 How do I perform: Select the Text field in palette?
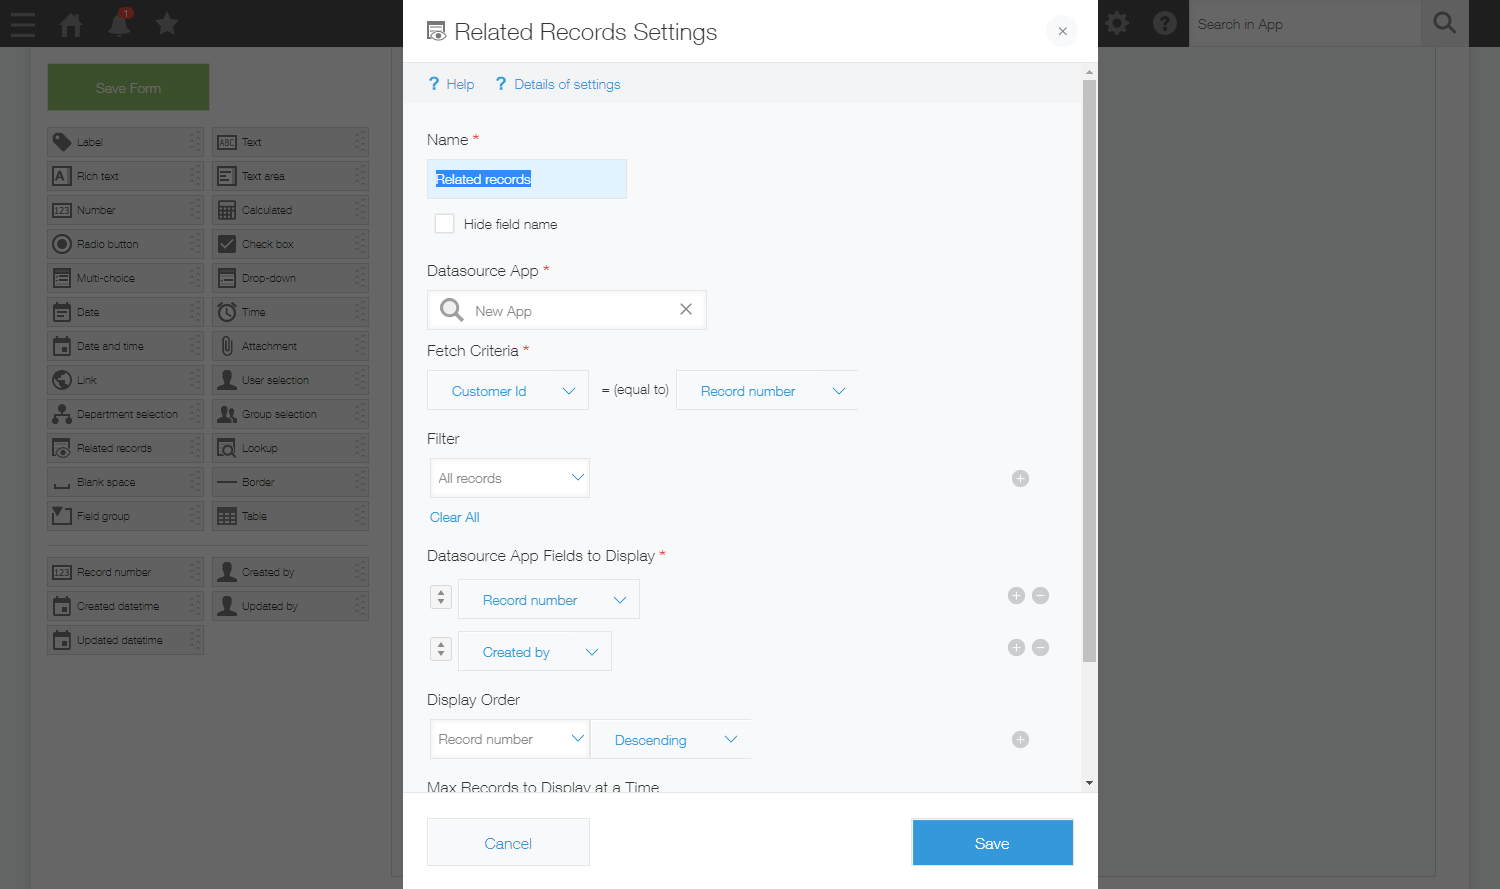[x=290, y=142]
